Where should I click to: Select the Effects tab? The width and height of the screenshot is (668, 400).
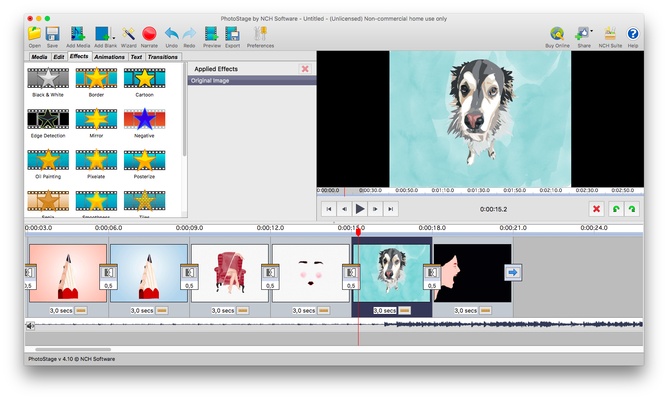(x=79, y=56)
